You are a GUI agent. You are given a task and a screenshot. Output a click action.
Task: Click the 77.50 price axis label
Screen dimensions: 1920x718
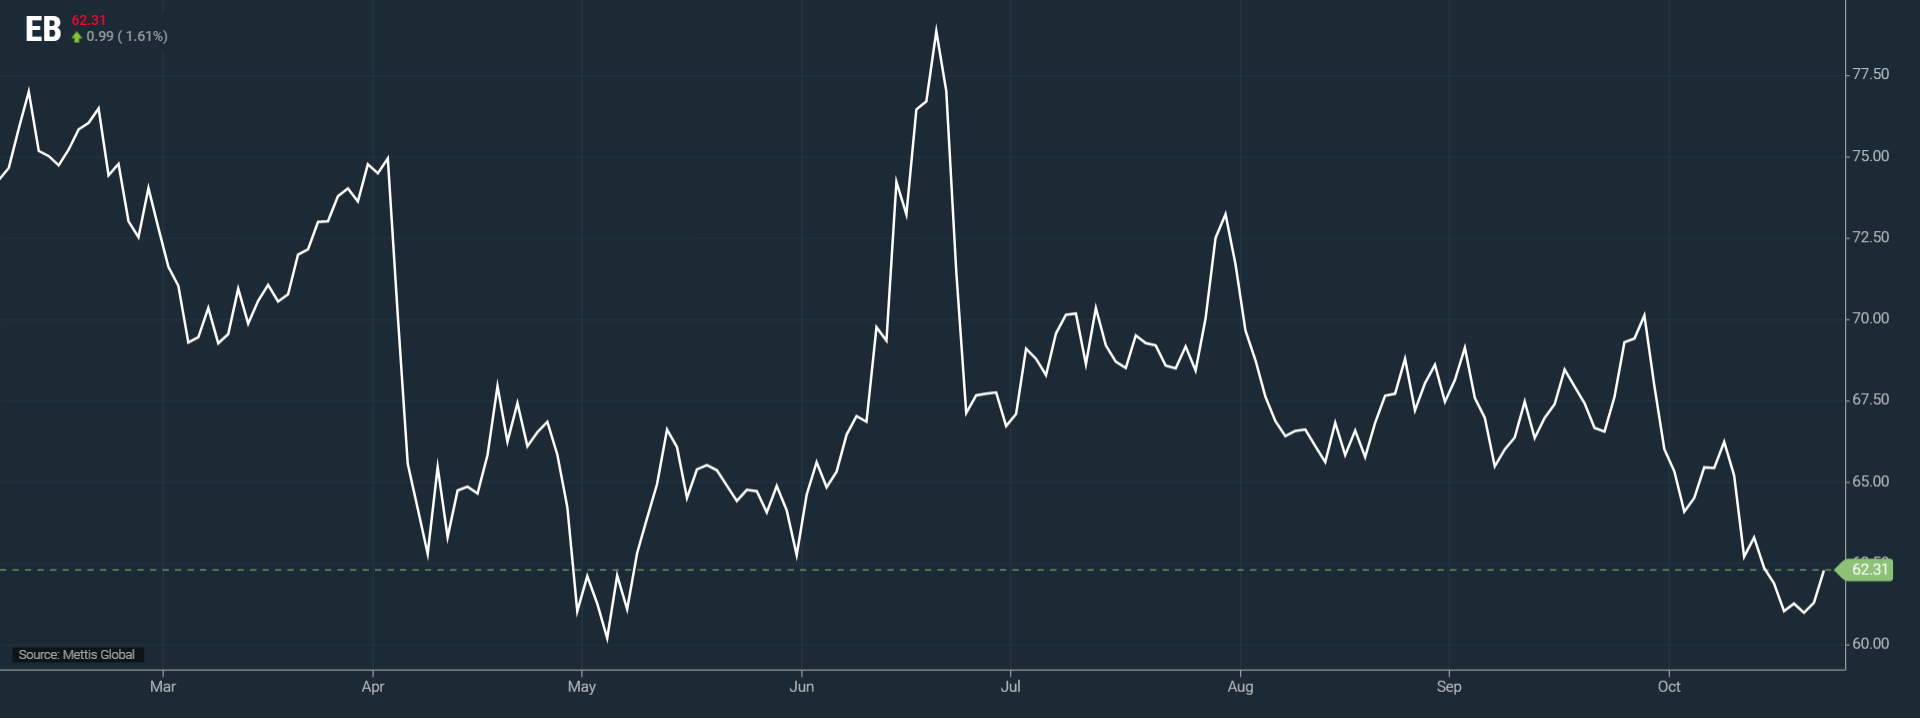tap(1870, 74)
